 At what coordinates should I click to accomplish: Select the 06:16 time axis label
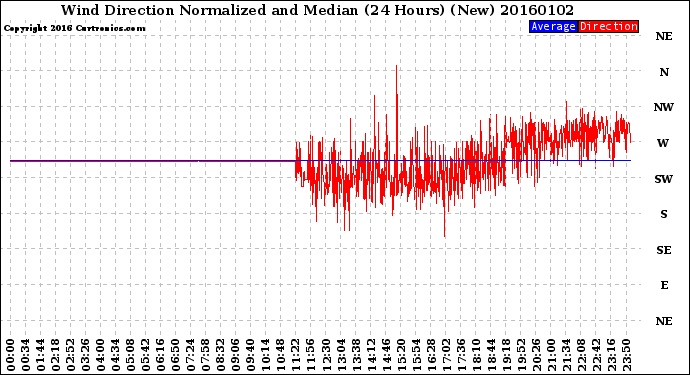coord(161,355)
